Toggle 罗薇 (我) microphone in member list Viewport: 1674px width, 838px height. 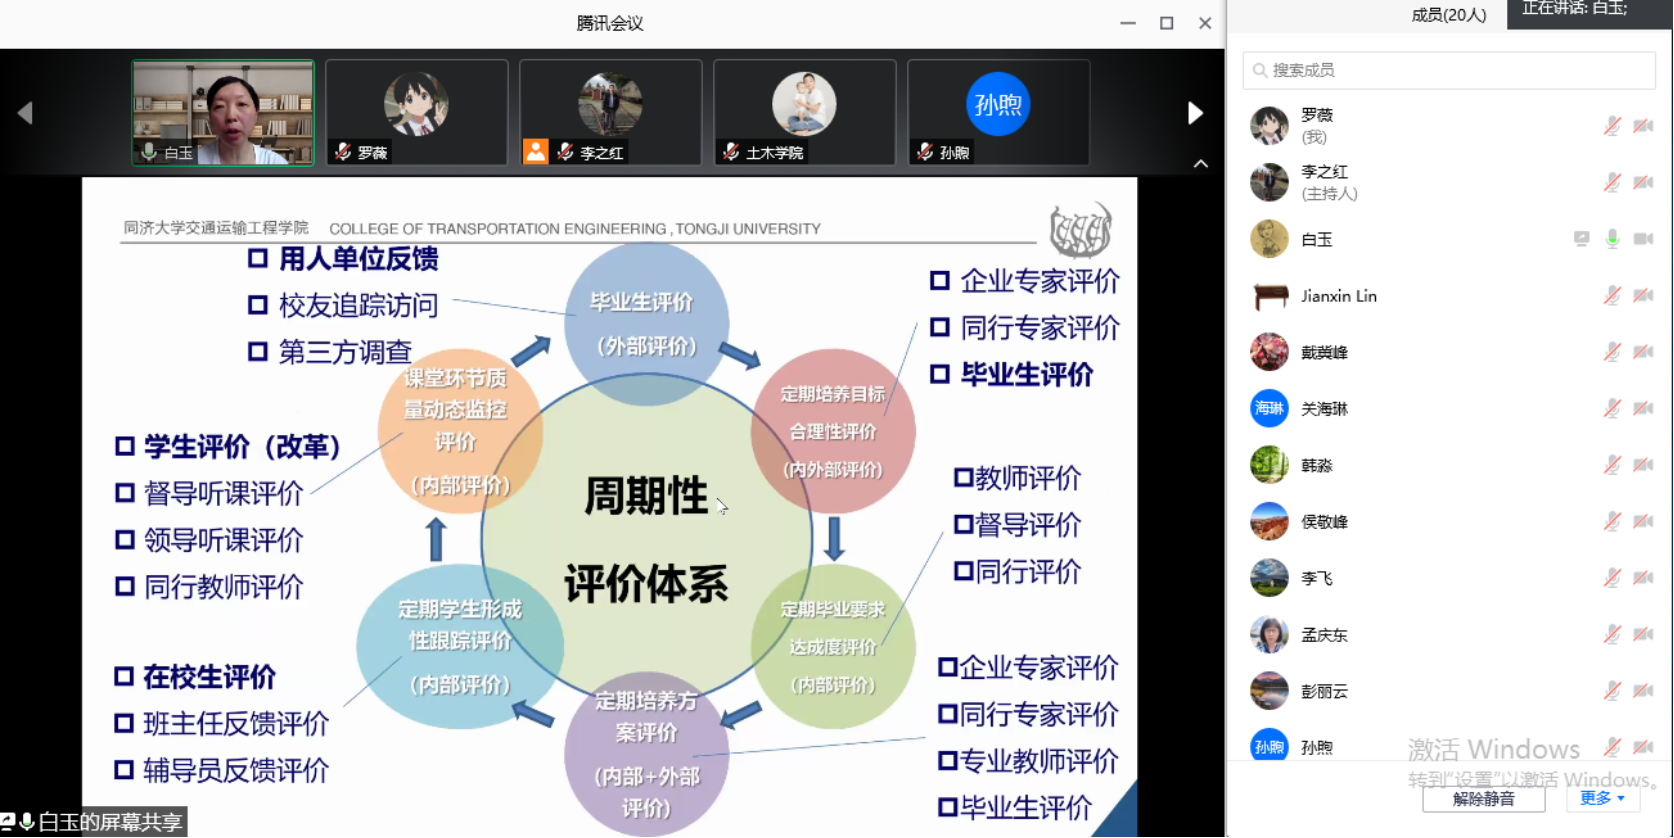[x=1612, y=126]
